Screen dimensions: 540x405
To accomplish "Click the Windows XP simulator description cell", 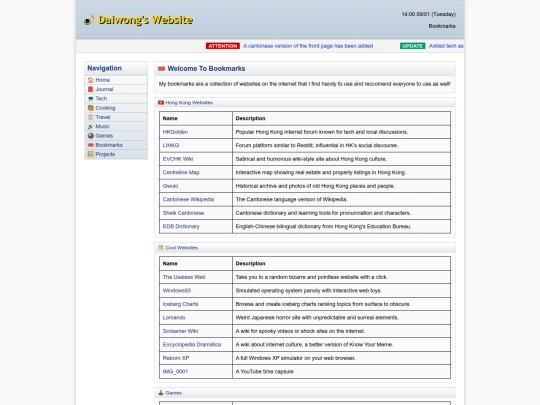I will tap(341, 358).
